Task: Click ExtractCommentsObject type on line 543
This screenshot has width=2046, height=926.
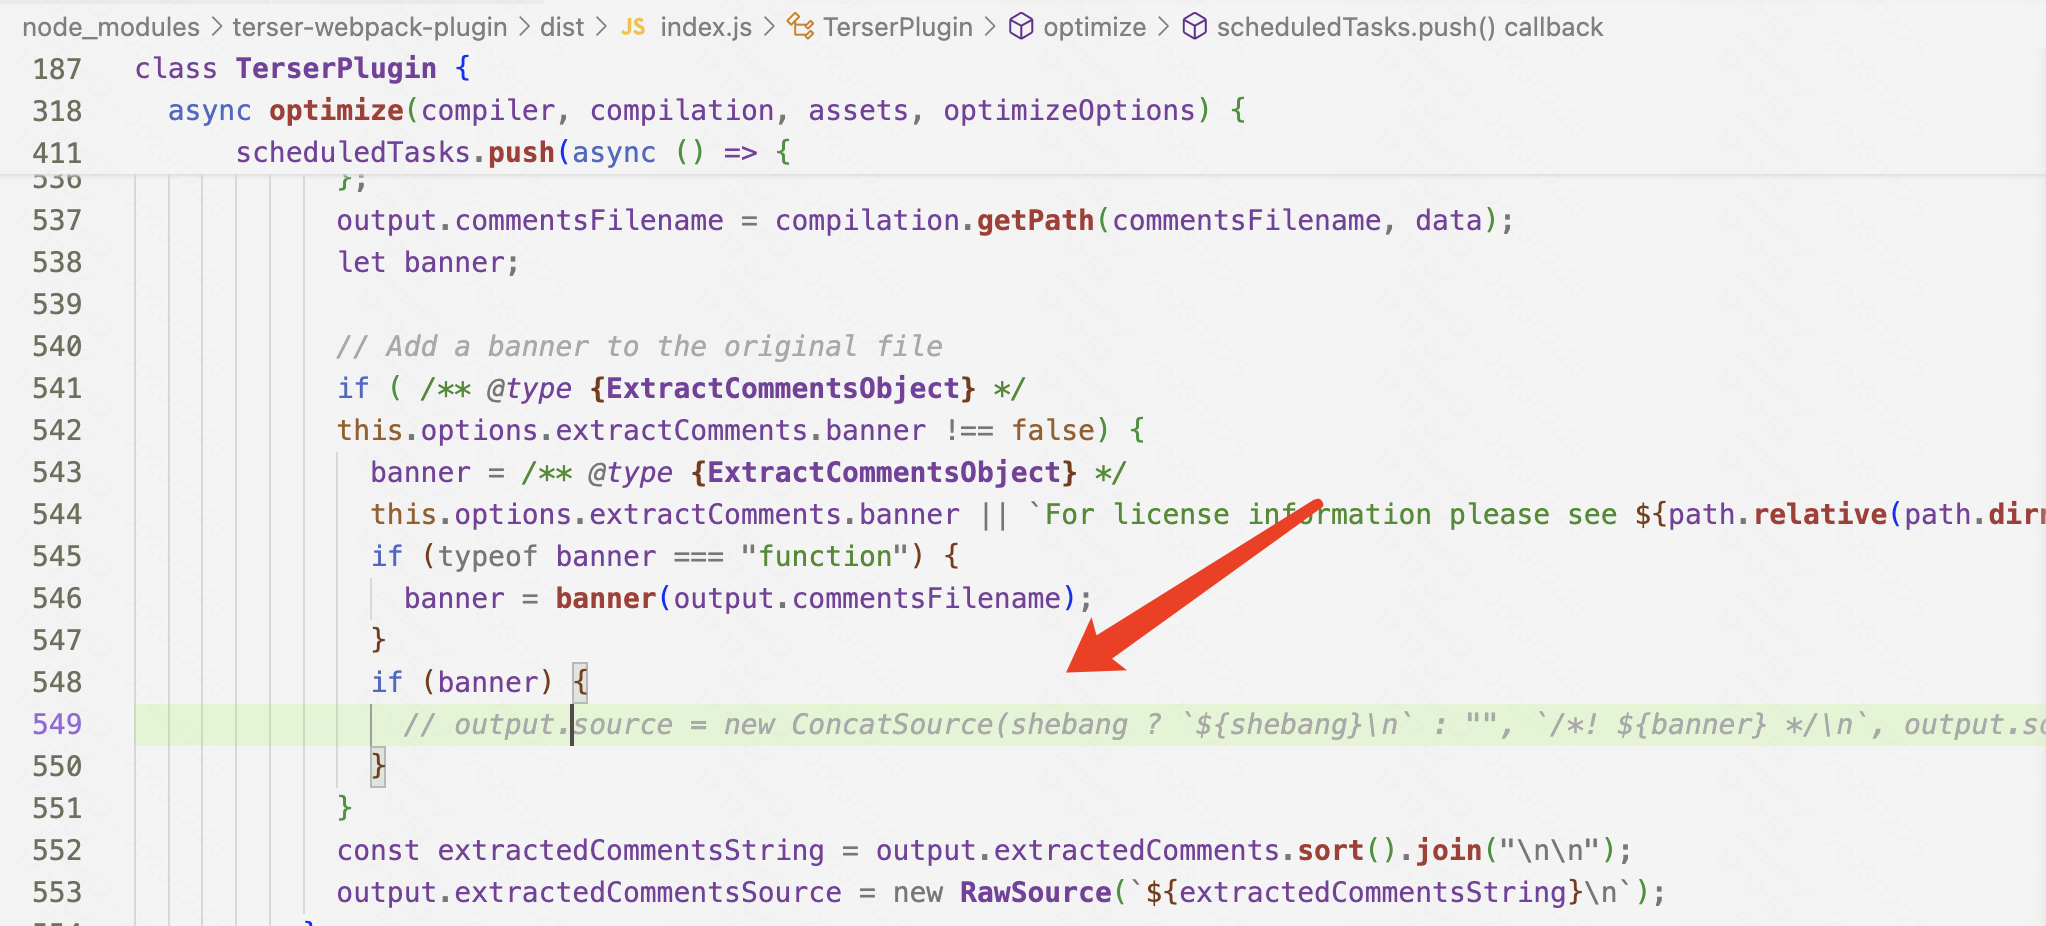Action: click(884, 472)
